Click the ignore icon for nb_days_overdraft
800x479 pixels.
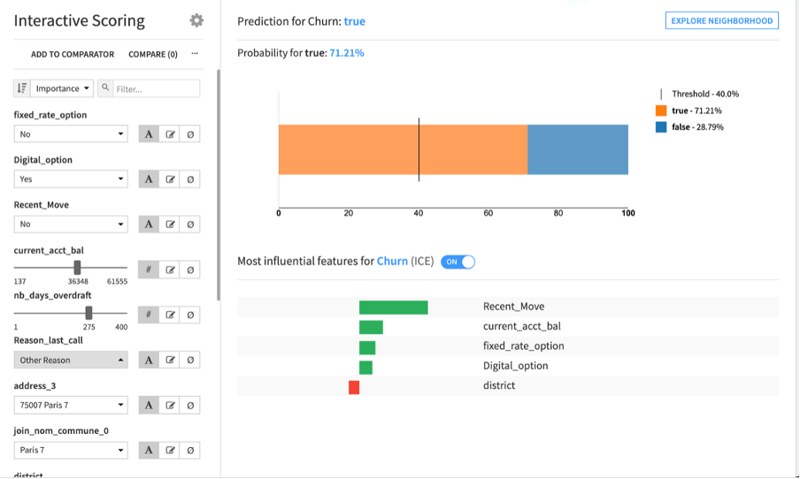click(x=190, y=315)
